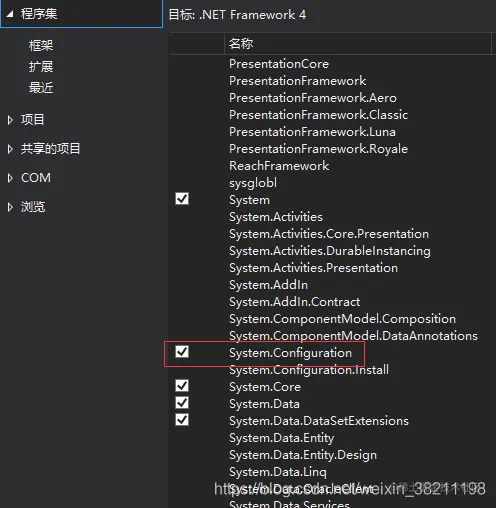The image size is (496, 508).
Task: Expand the COM category arrow
Action: pyautogui.click(x=10, y=178)
